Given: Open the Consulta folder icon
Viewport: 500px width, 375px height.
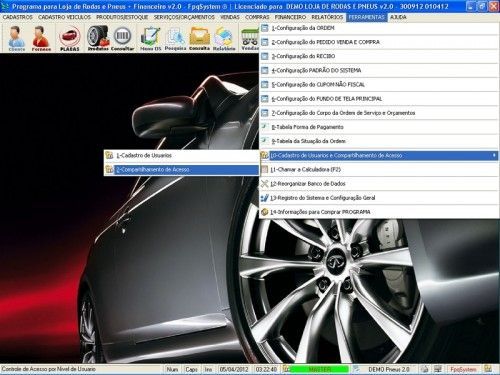Looking at the screenshot, I should [x=199, y=38].
